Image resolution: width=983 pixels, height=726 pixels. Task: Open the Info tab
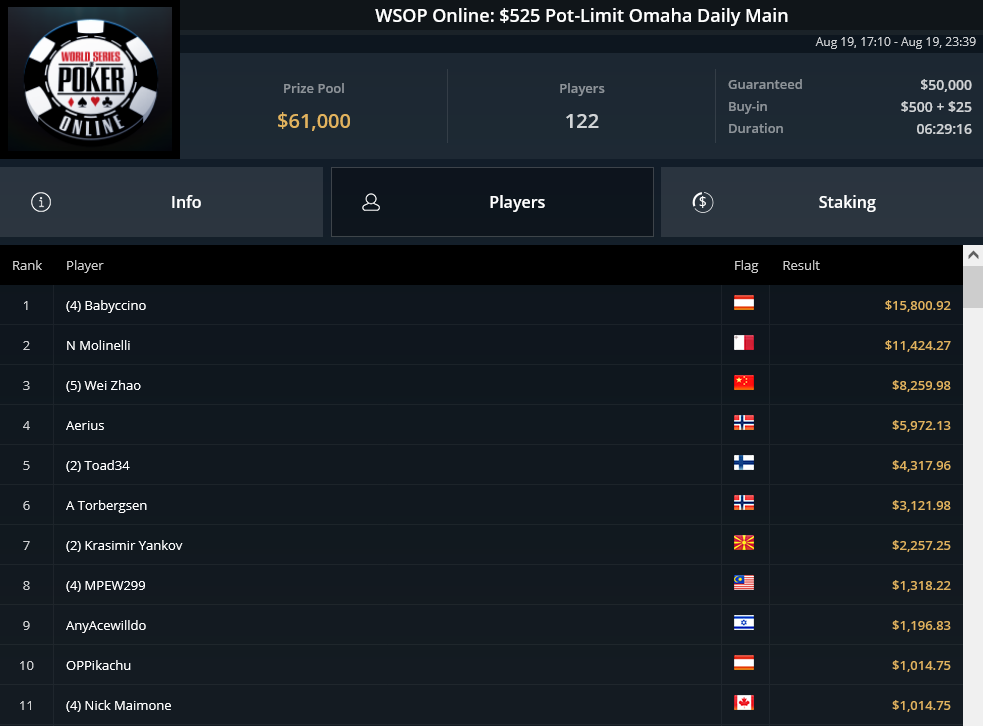161,202
